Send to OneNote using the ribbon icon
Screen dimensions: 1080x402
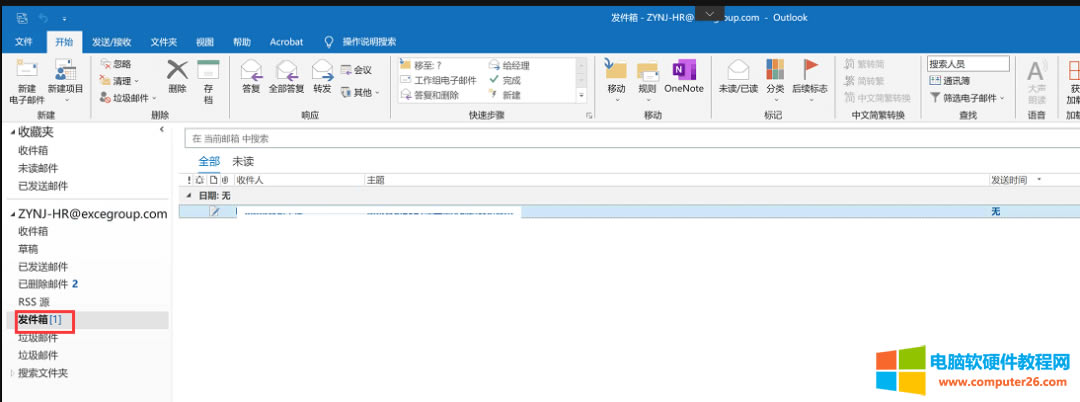(684, 75)
